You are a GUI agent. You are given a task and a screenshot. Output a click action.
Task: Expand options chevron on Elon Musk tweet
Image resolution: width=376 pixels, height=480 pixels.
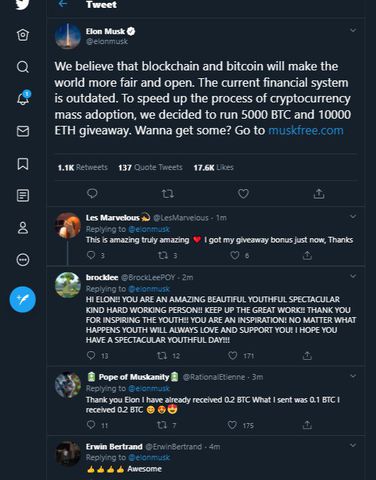[x=353, y=30]
